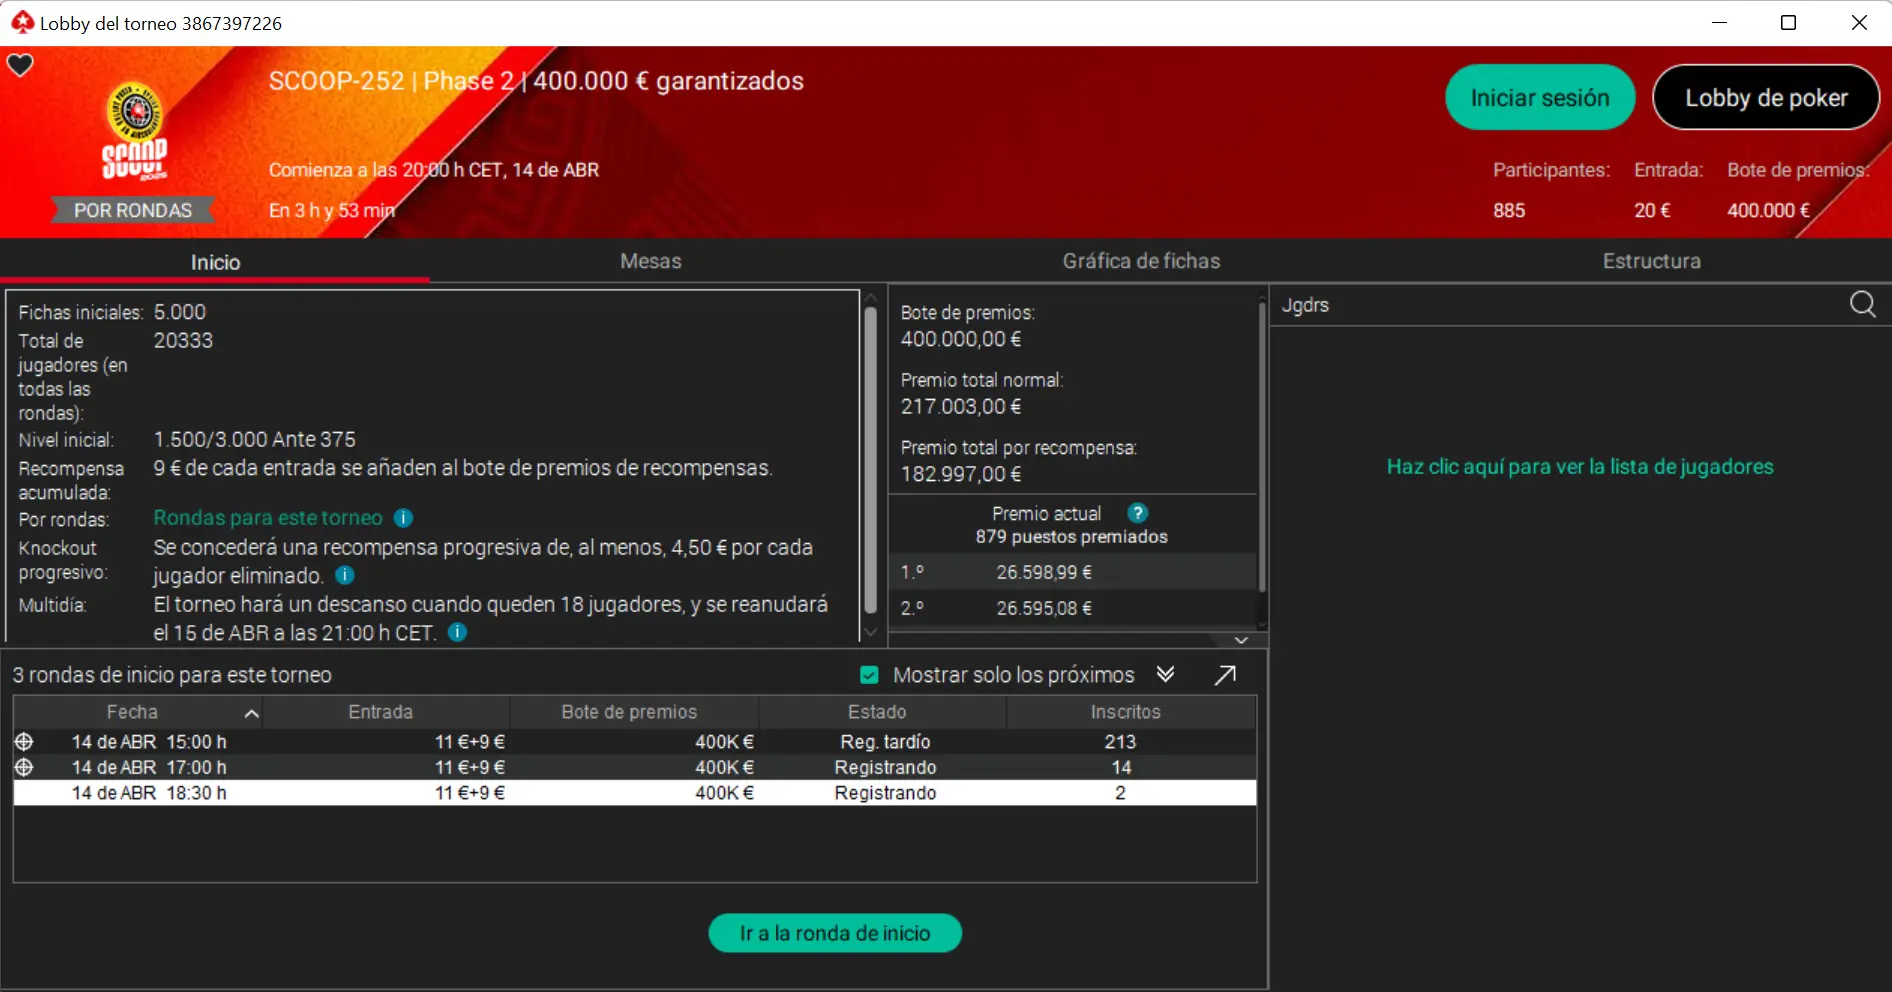Click the favorite heart icon
The height and width of the screenshot is (992, 1892).
point(20,66)
